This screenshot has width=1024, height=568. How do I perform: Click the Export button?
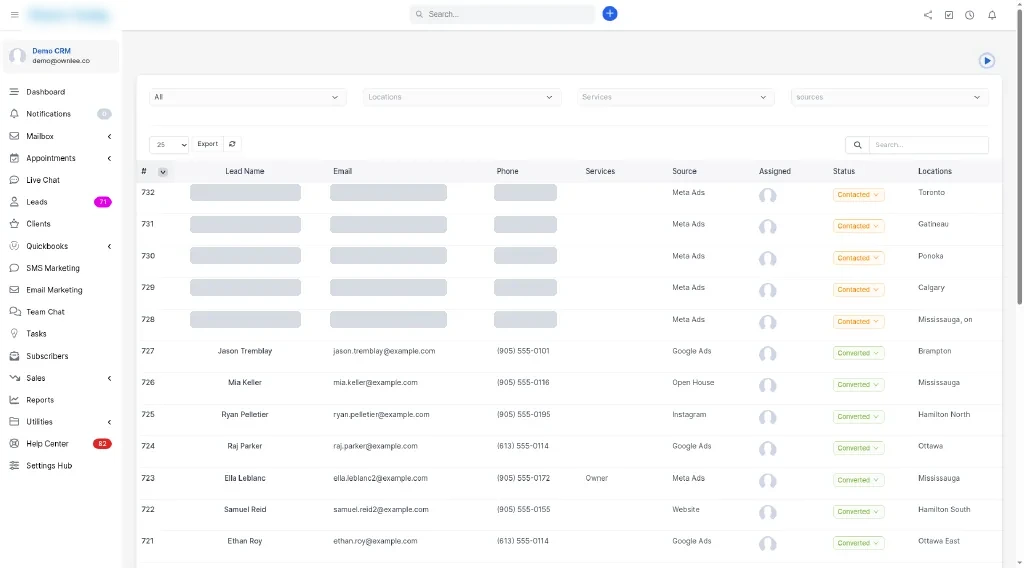208,144
